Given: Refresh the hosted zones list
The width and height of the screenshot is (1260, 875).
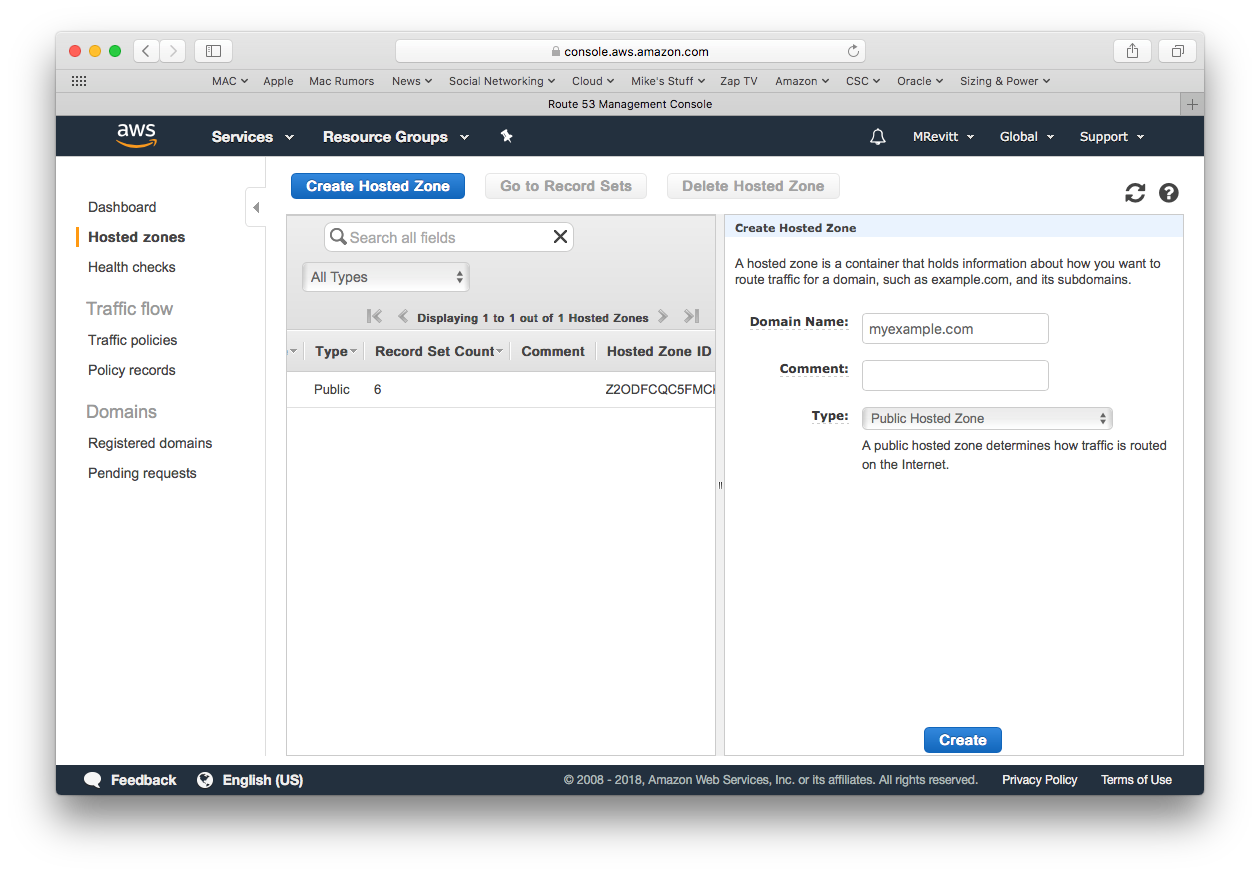Looking at the screenshot, I should tap(1135, 193).
